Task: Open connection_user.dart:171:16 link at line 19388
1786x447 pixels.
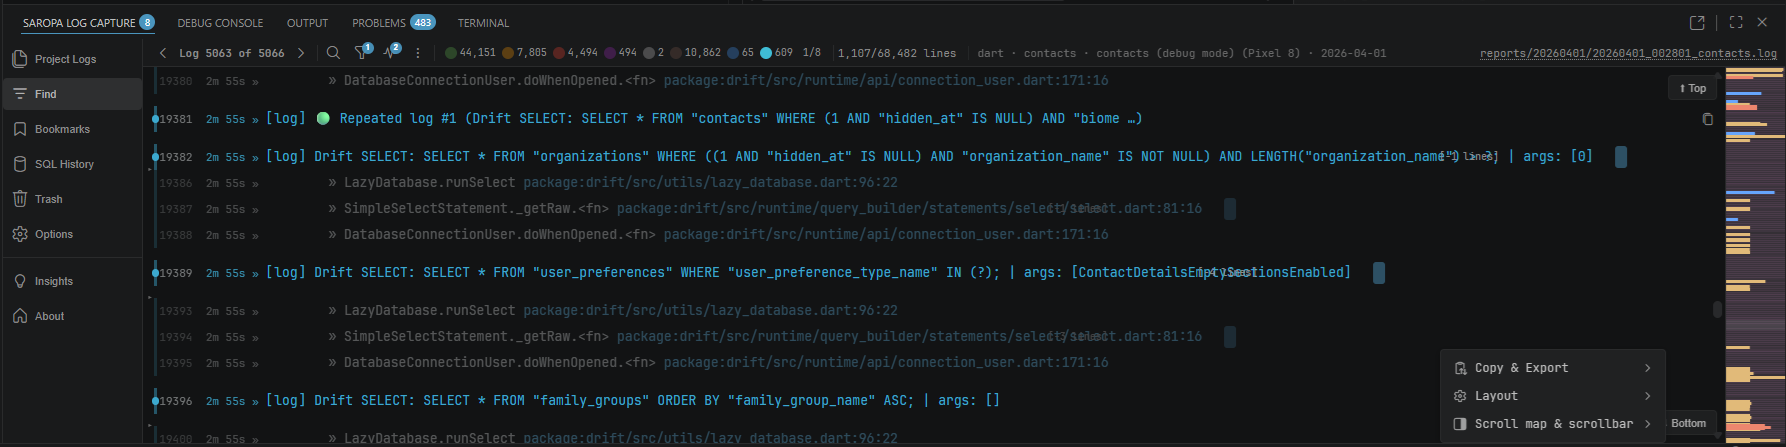Action: [x=886, y=235]
